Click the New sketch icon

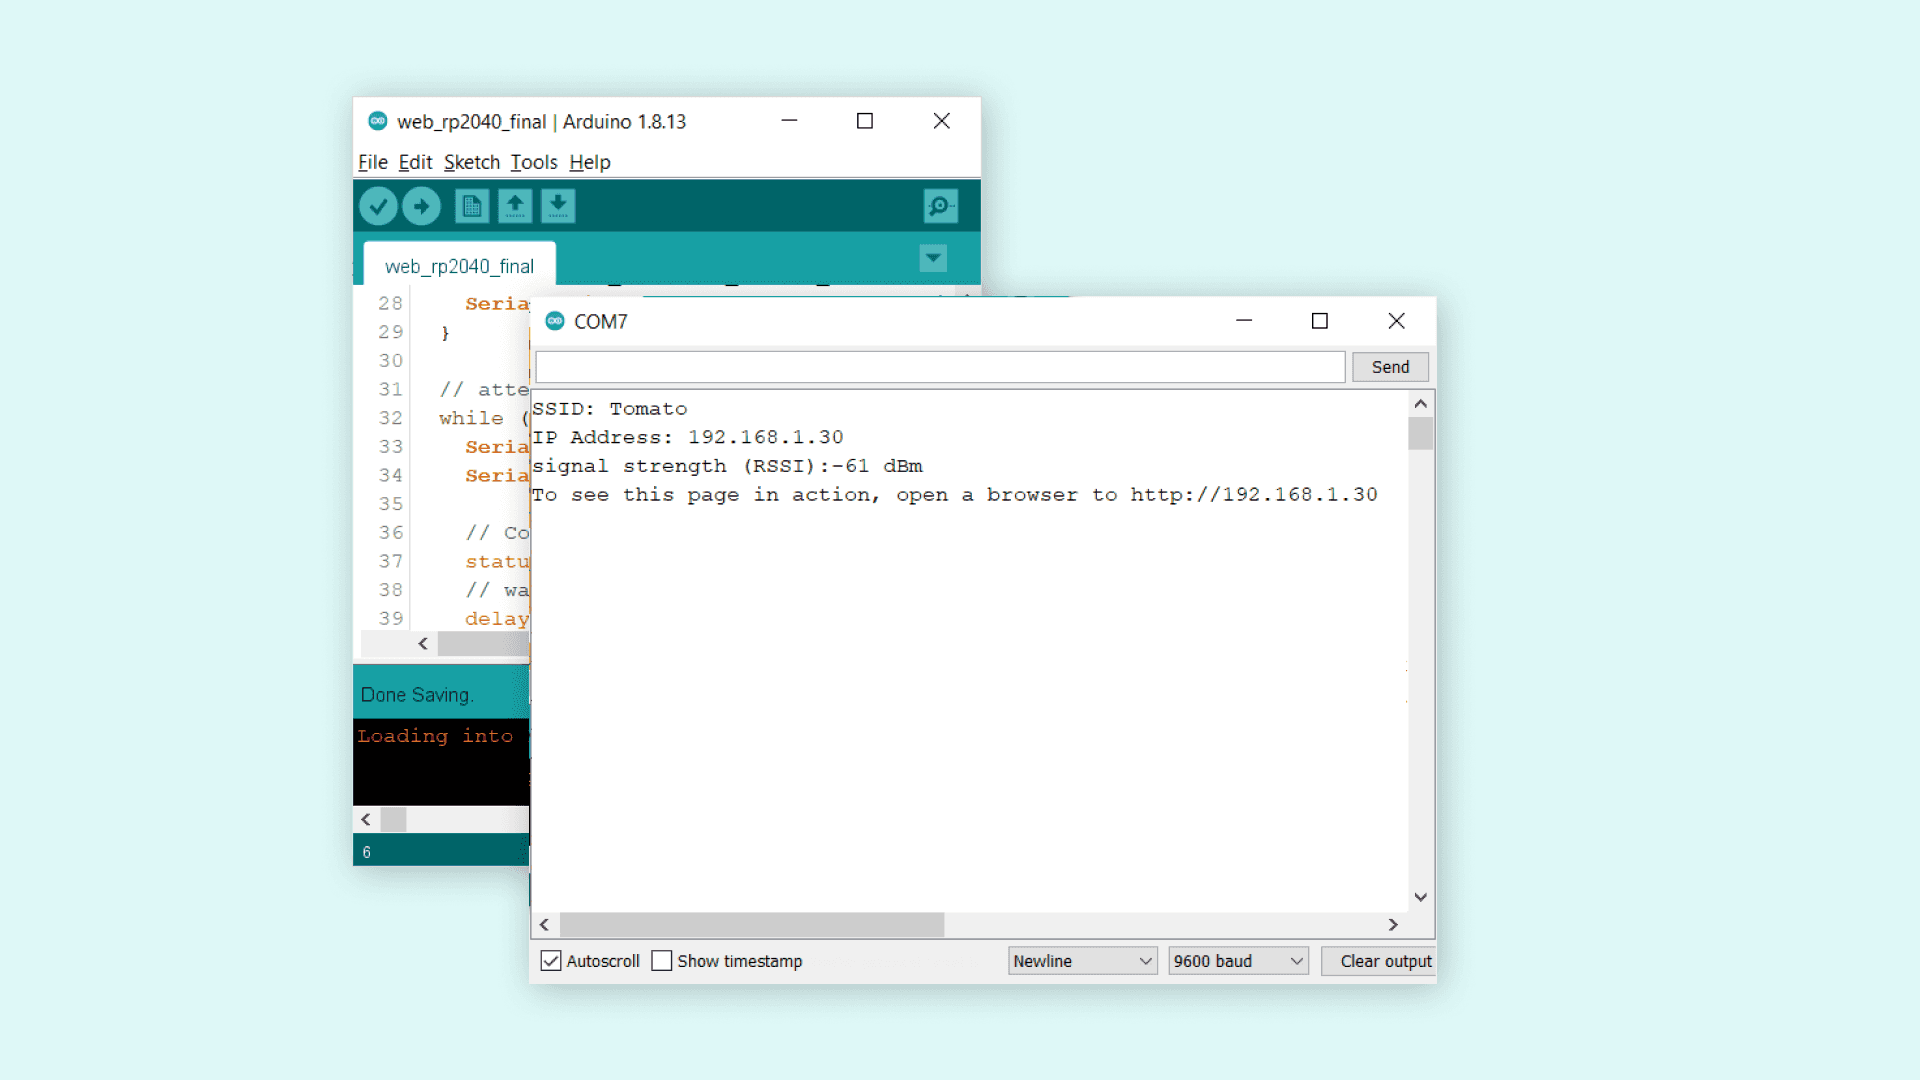click(x=471, y=207)
